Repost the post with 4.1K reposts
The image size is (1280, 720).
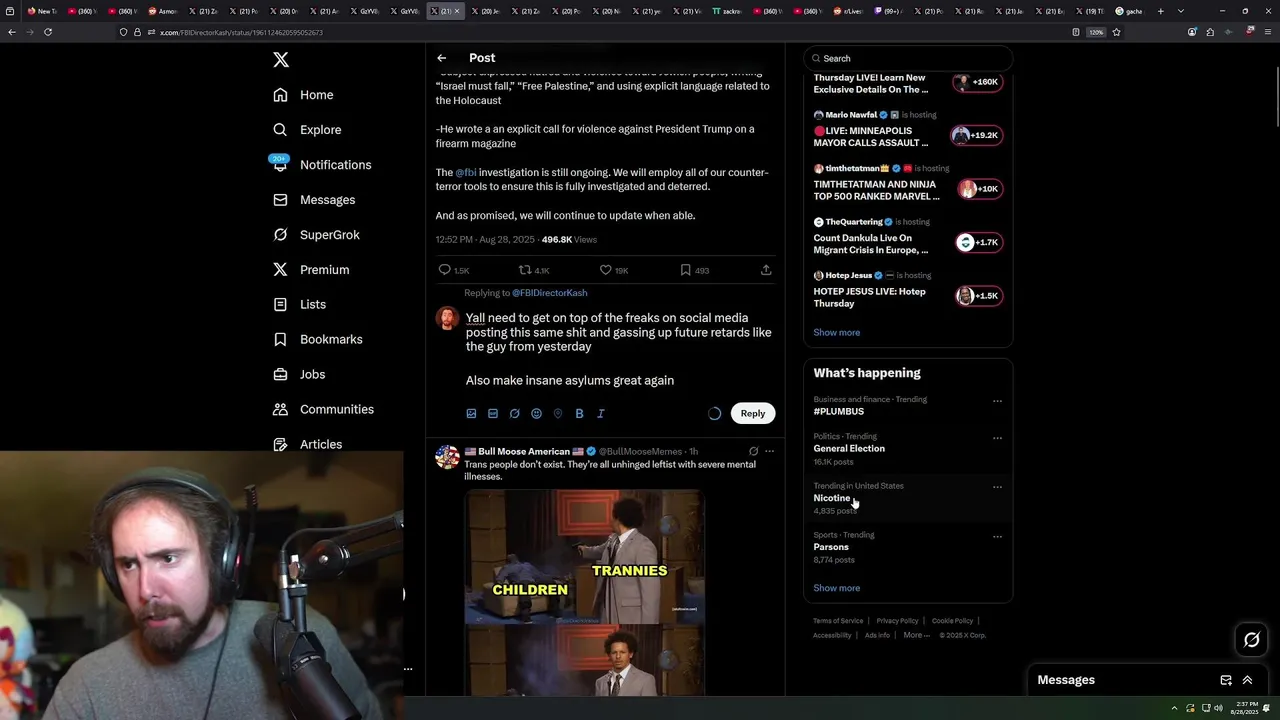[x=524, y=270]
